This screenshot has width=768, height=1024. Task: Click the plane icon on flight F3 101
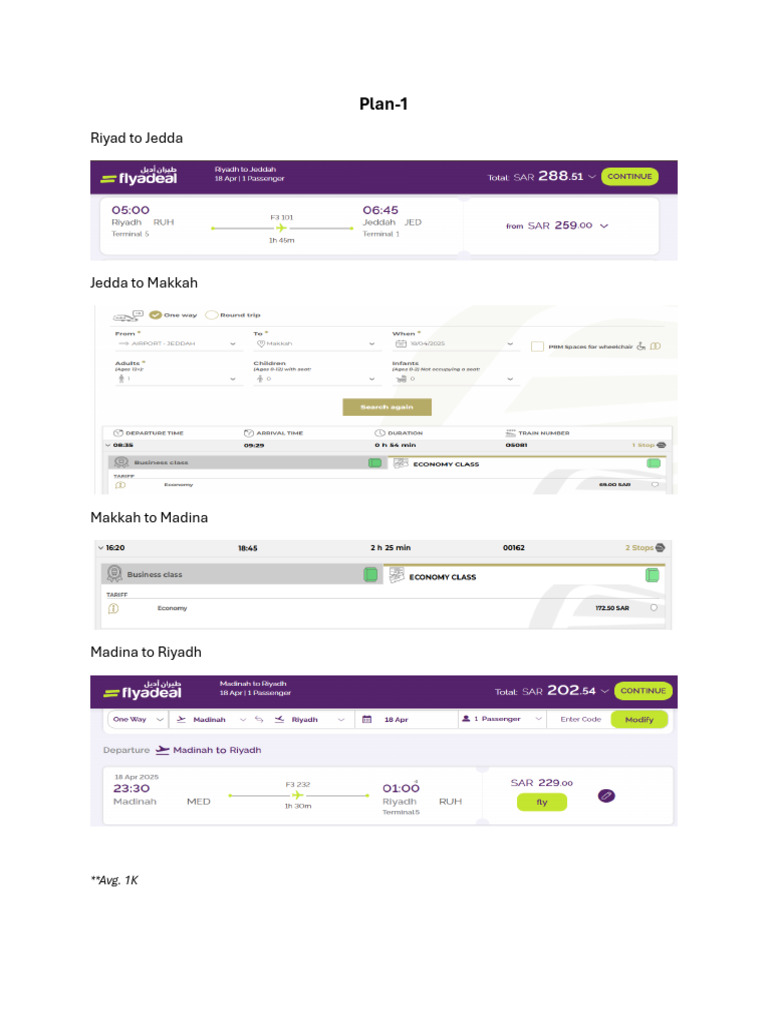pos(281,228)
